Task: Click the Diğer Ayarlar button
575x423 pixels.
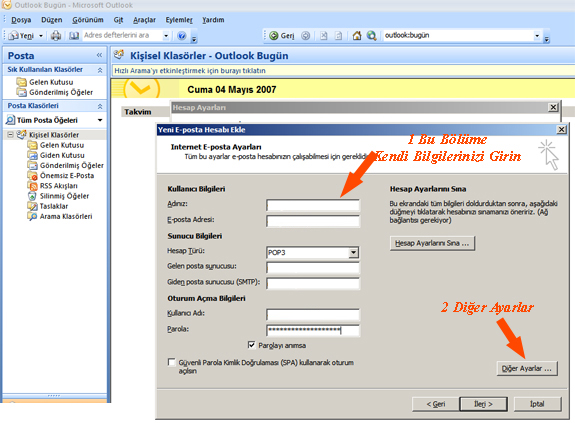Action: coord(527,369)
